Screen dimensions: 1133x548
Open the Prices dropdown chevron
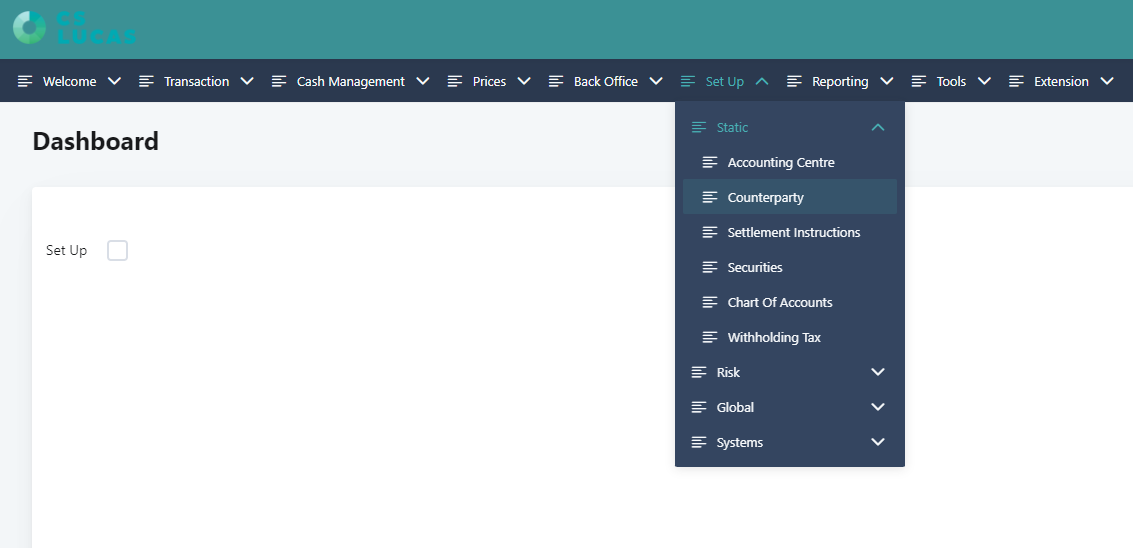coord(524,81)
